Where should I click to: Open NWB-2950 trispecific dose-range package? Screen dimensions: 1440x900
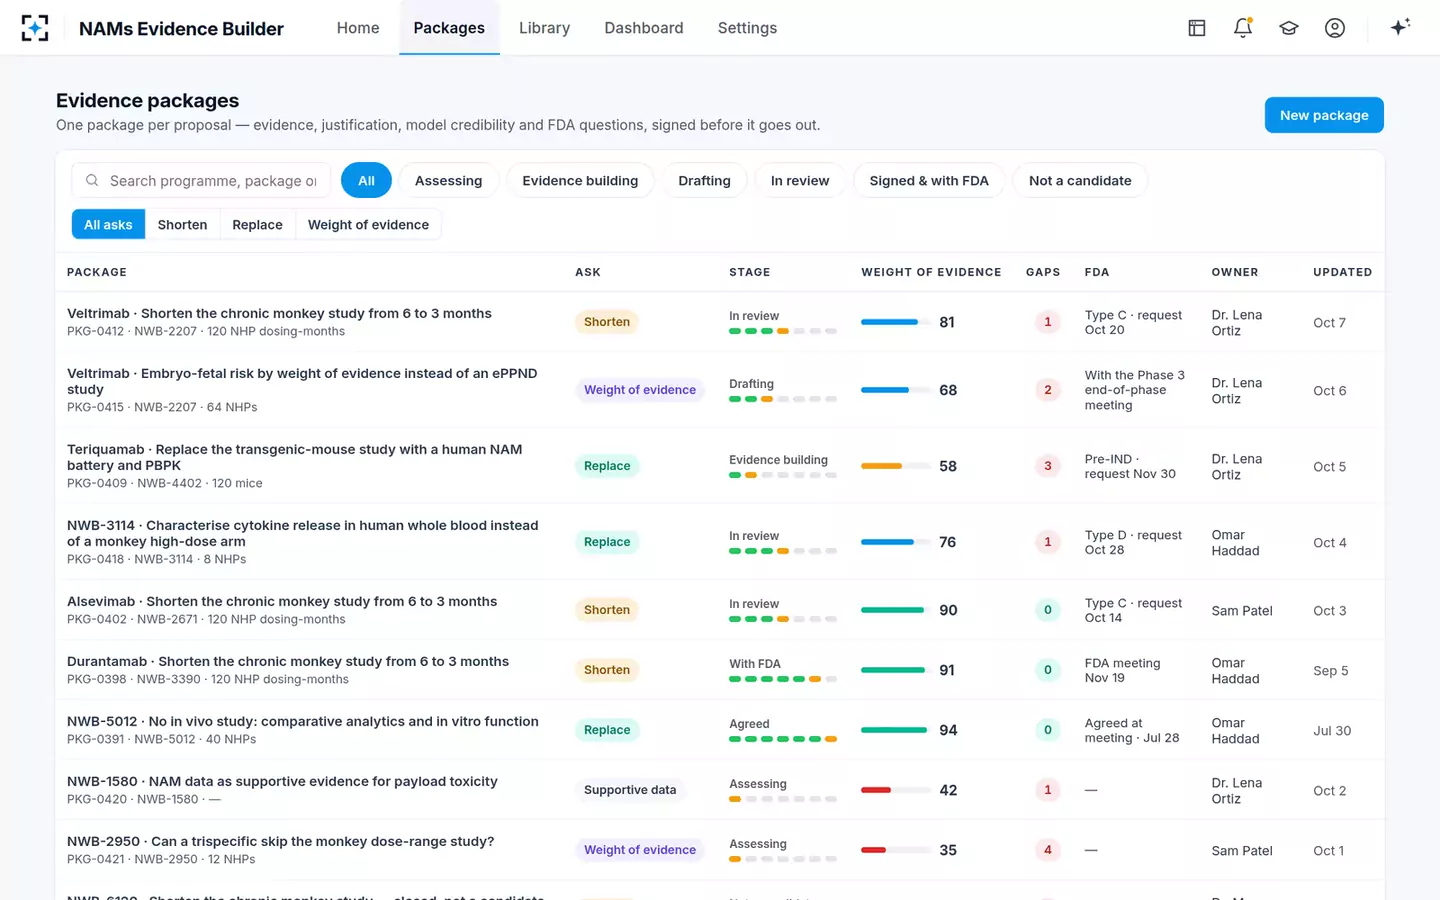click(280, 842)
